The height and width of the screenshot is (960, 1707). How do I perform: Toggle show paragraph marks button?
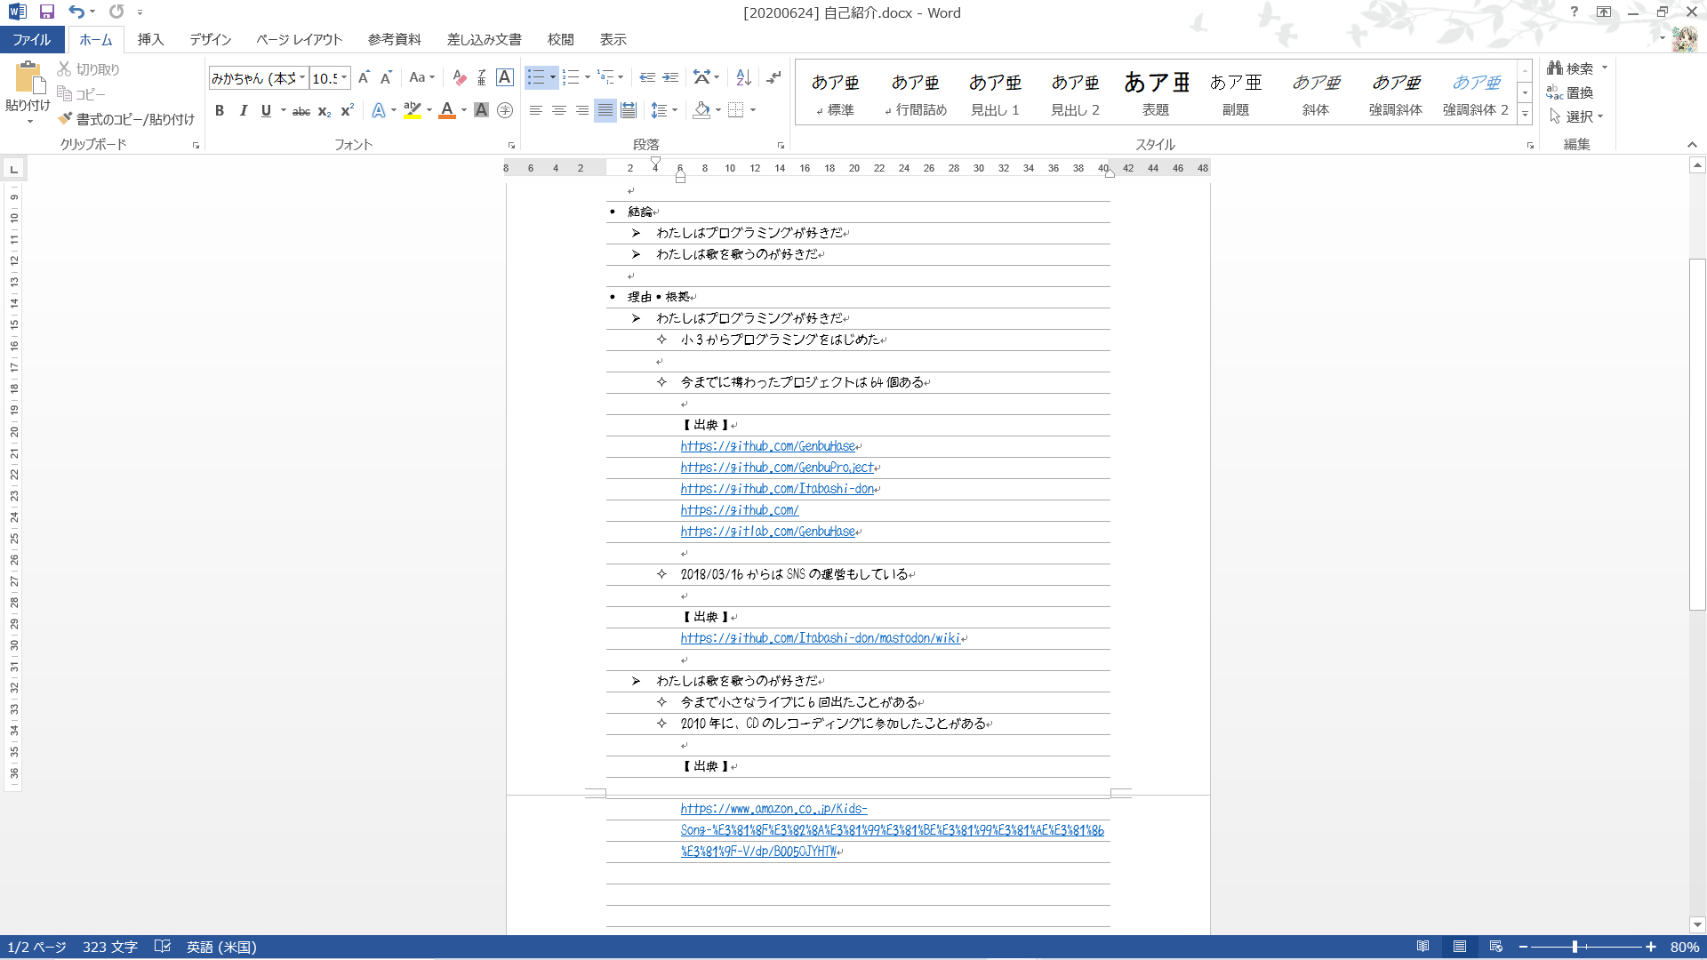(773, 78)
